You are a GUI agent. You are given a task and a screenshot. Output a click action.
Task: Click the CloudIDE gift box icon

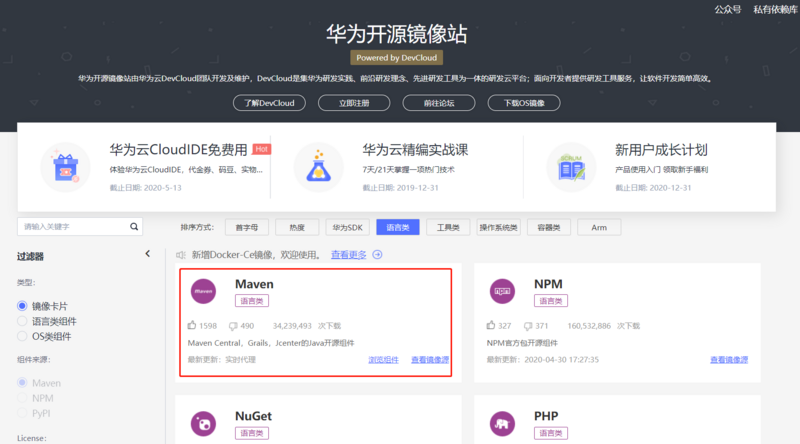(65, 167)
